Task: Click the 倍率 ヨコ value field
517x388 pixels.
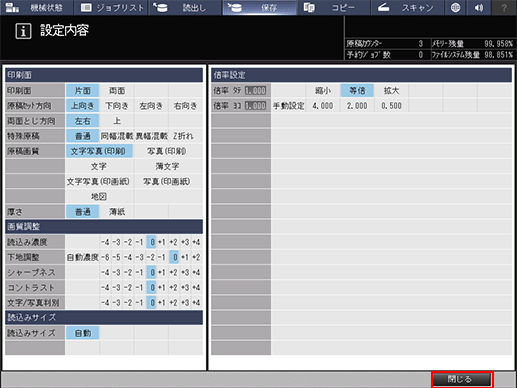Action: pos(256,106)
